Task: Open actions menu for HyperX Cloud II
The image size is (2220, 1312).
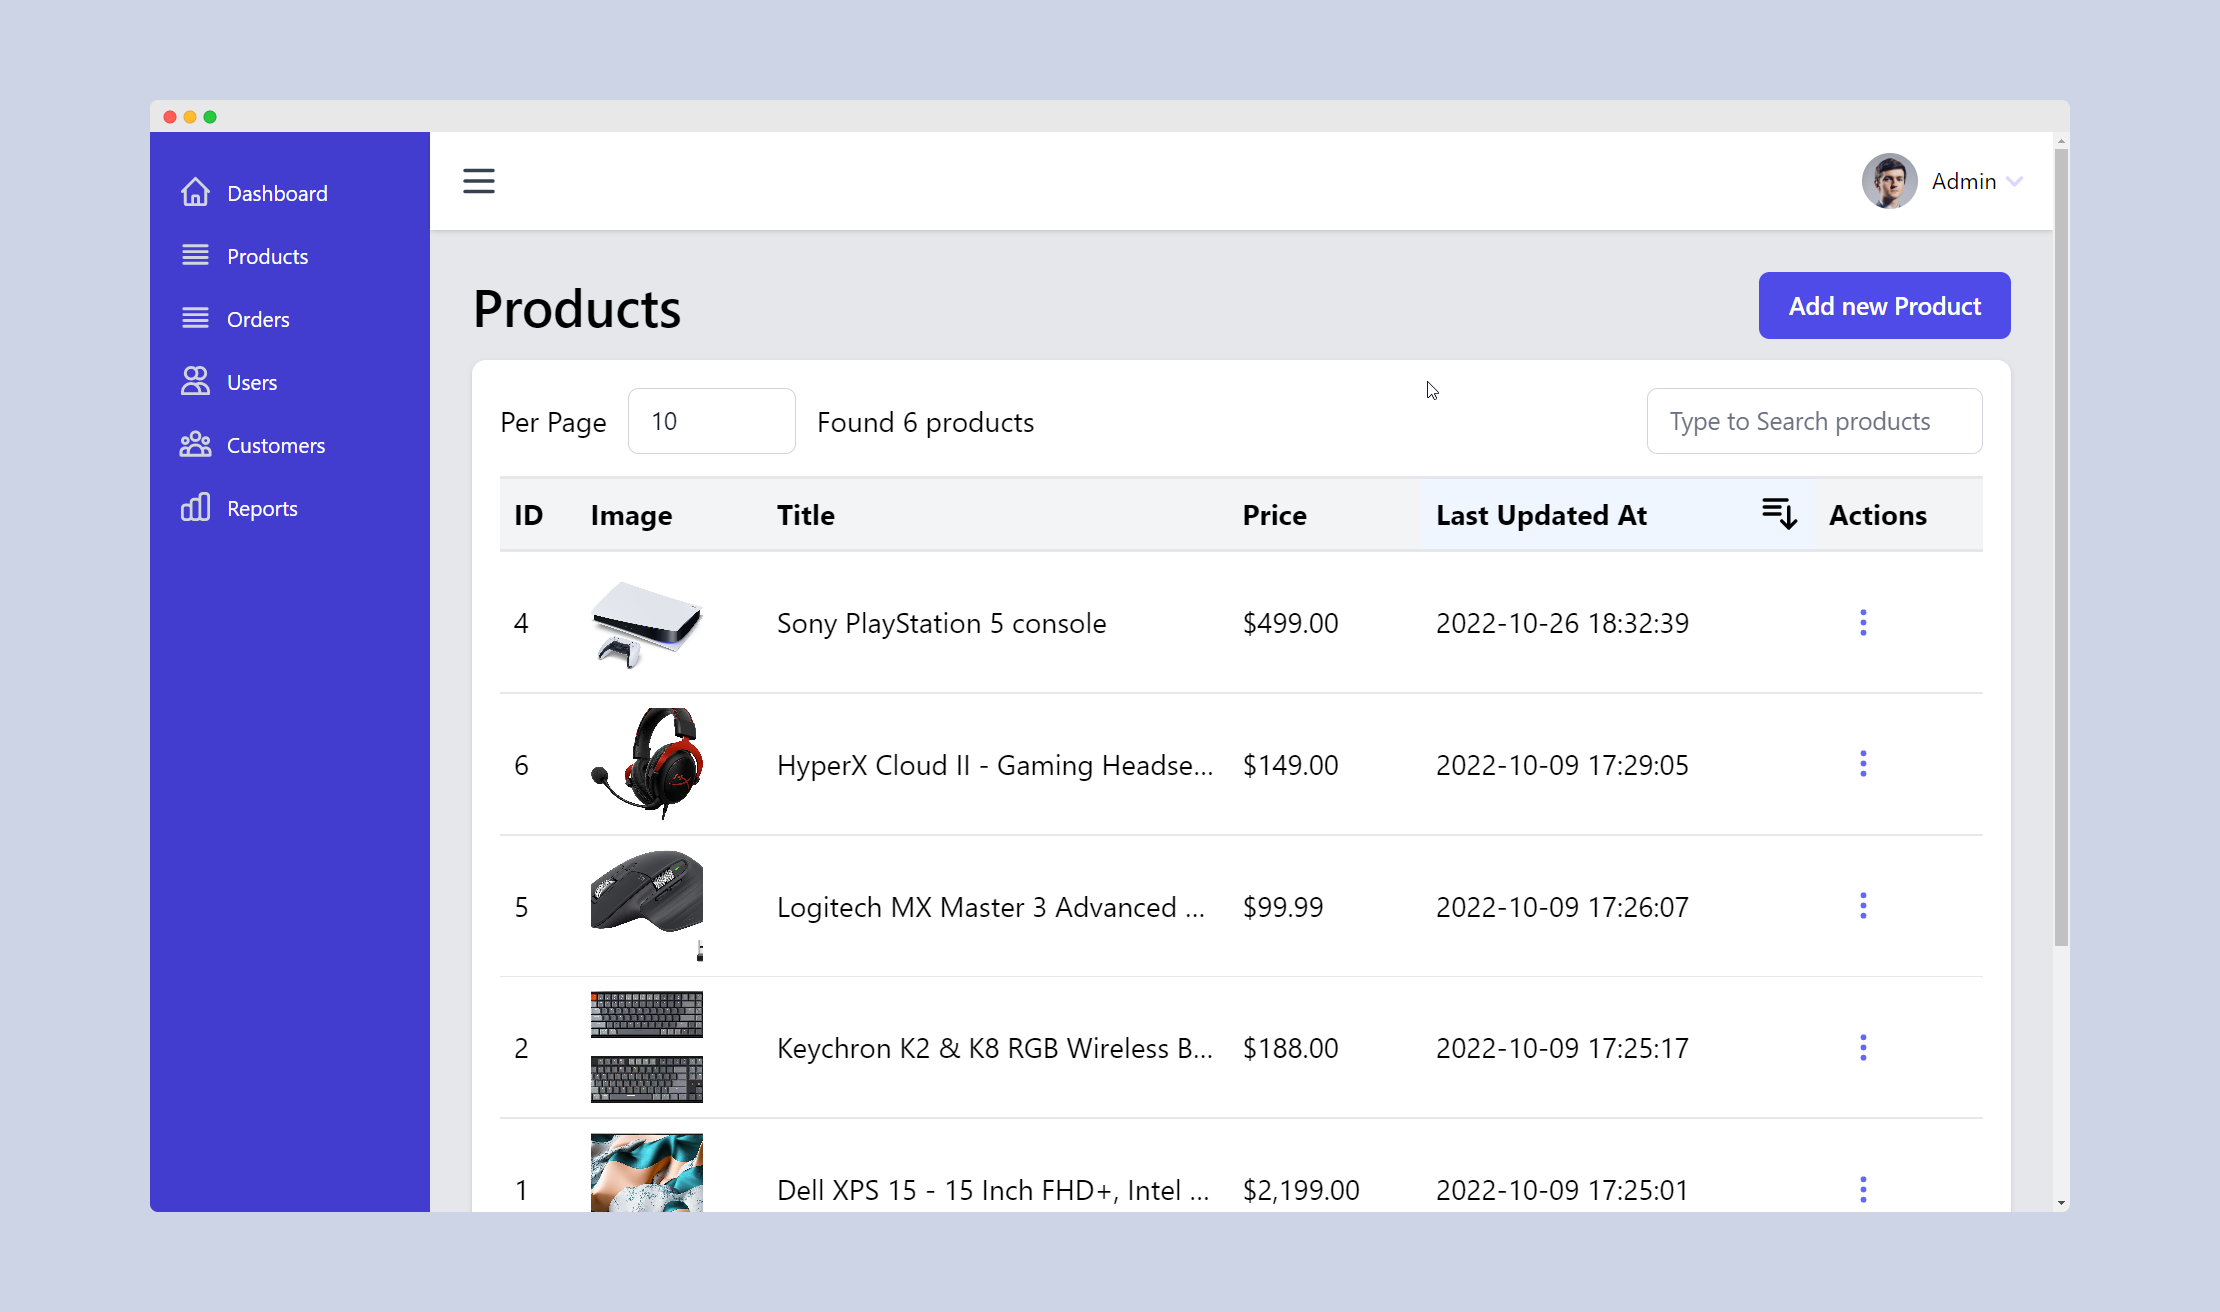Action: pos(1863,764)
